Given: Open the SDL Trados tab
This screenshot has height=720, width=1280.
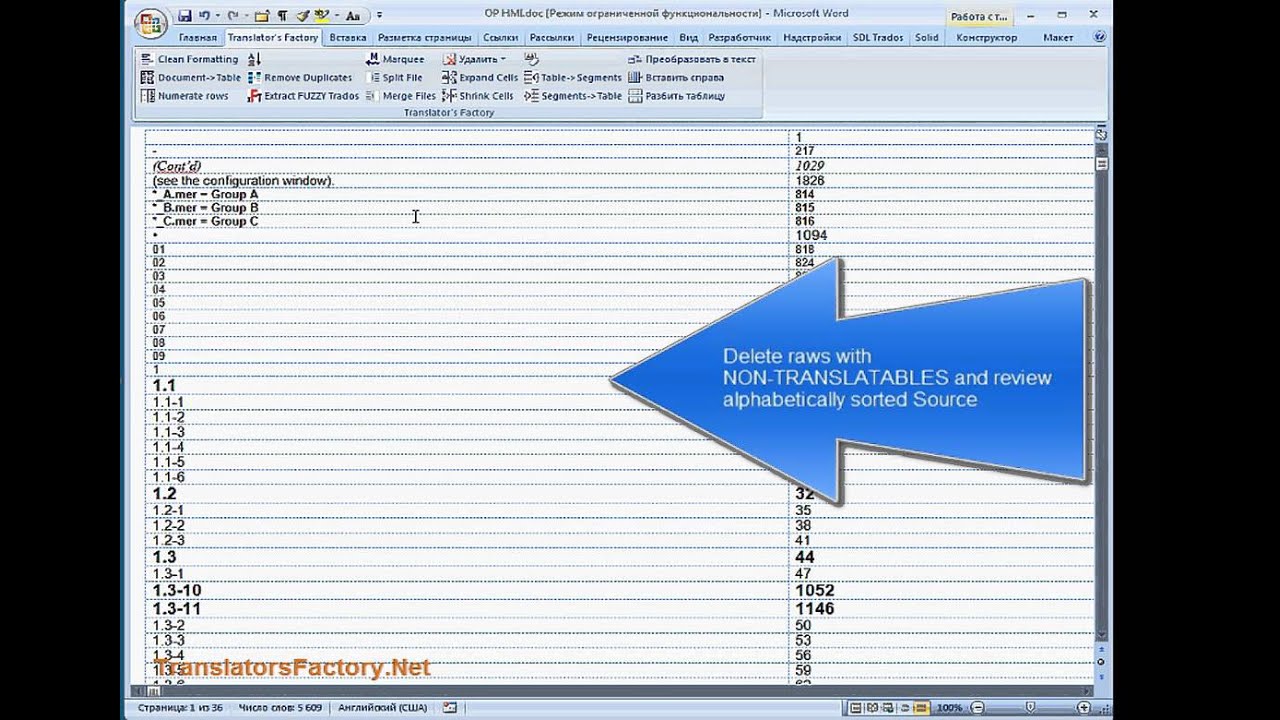Looking at the screenshot, I should [878, 37].
